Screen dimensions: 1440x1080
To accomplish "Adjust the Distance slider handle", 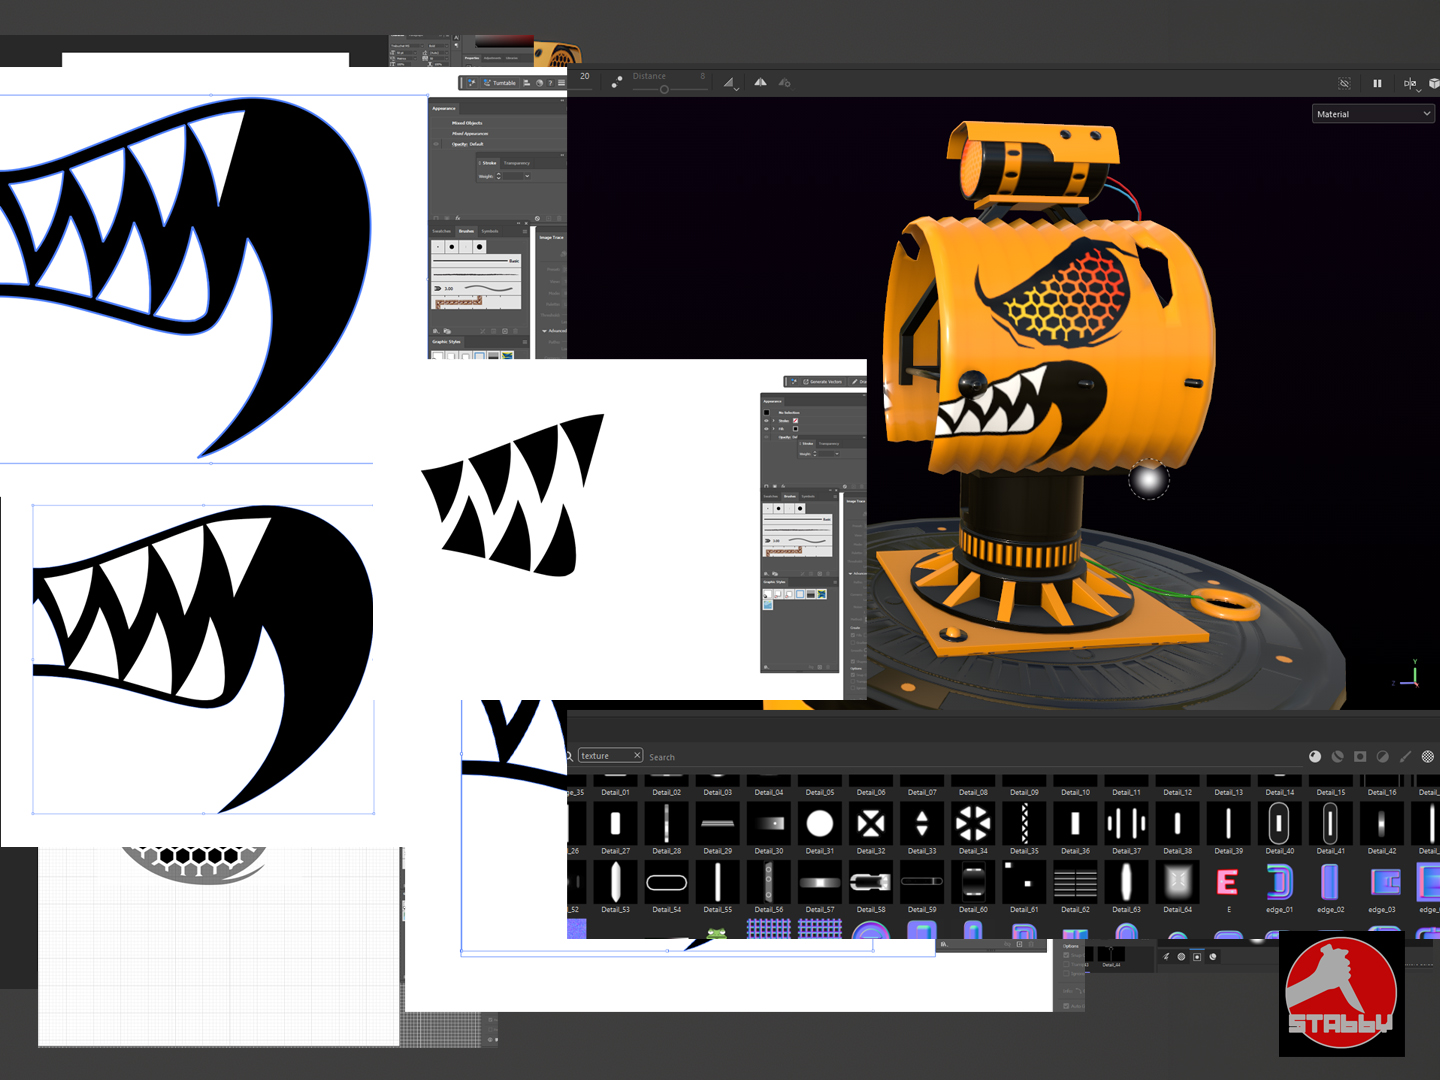I will pos(664,89).
